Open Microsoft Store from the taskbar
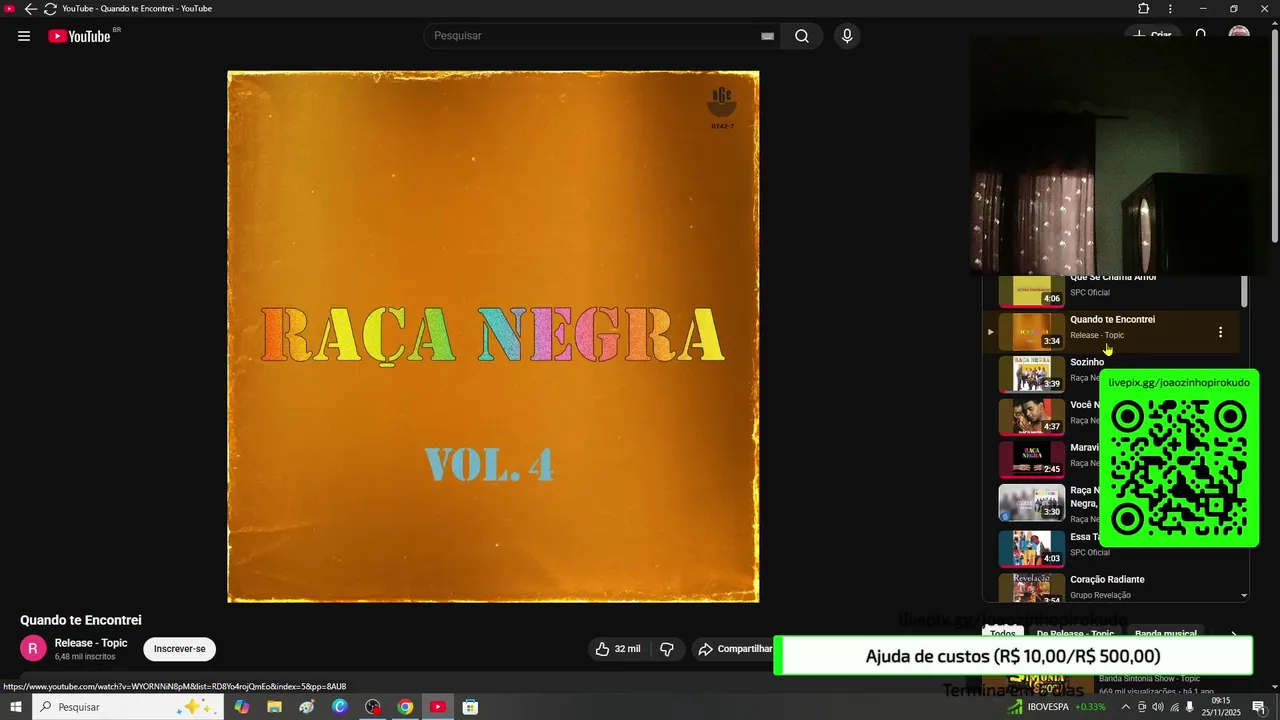1280x720 pixels. (x=470, y=707)
